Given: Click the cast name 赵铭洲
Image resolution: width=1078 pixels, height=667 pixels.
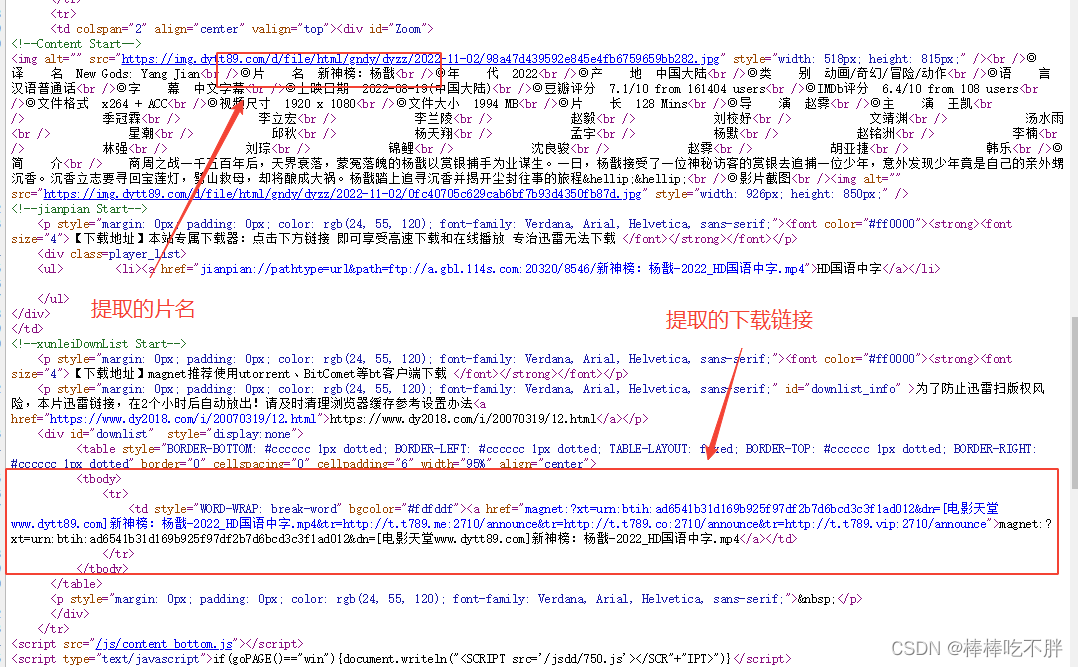Looking at the screenshot, I should click(x=875, y=134).
